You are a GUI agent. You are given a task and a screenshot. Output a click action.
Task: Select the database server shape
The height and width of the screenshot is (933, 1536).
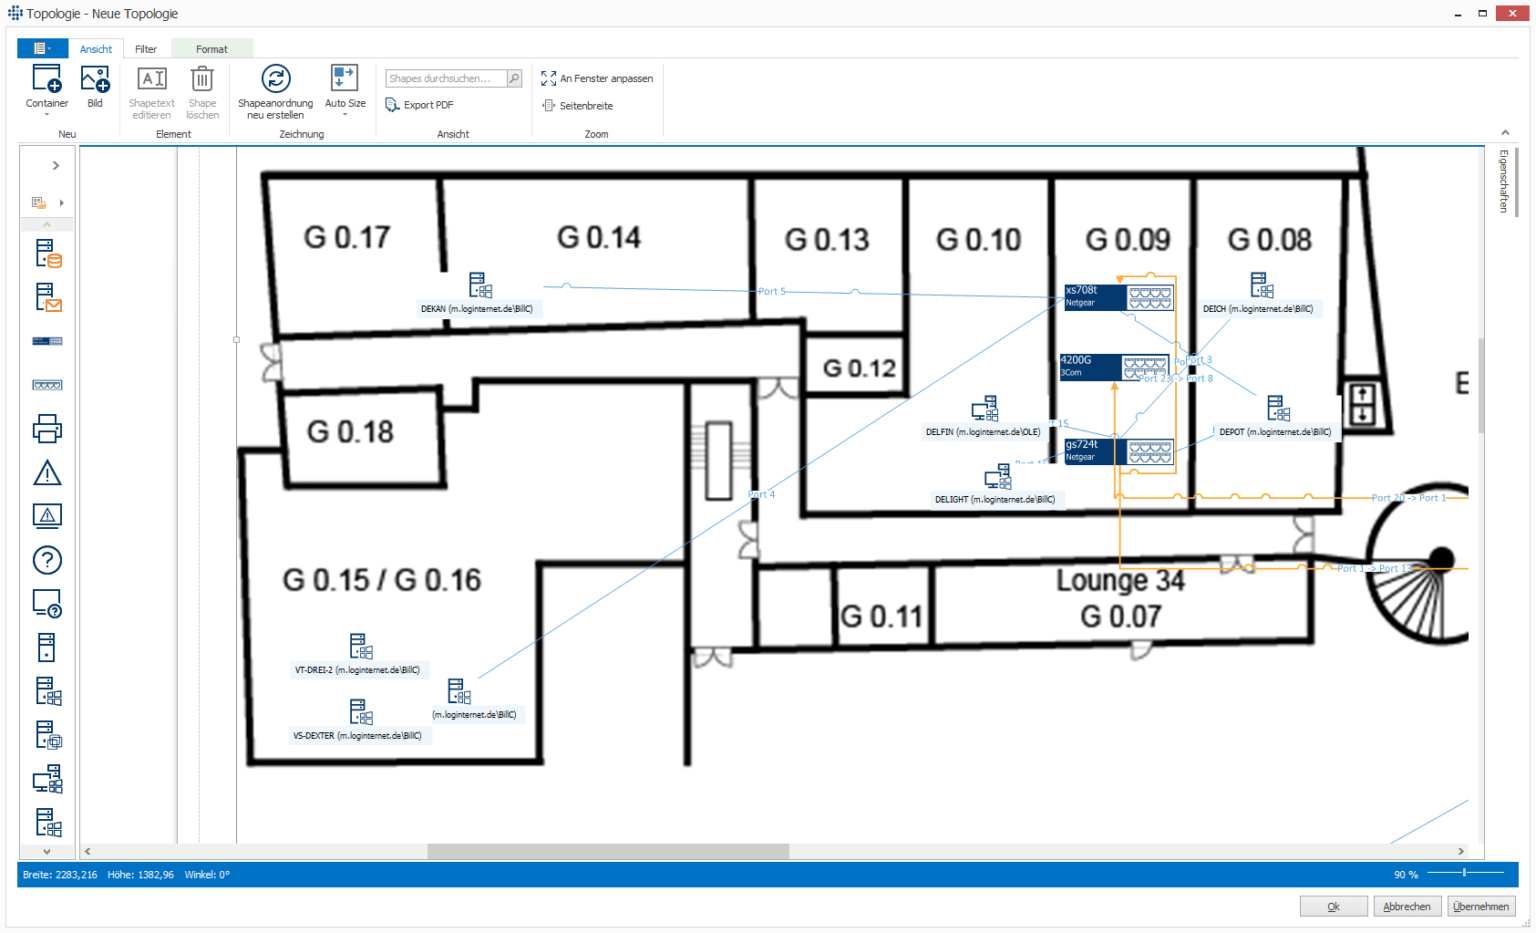[47, 254]
